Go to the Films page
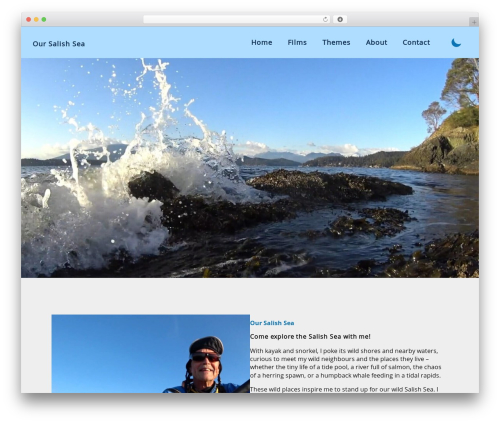Viewport: 500px width, 423px height. point(297,42)
